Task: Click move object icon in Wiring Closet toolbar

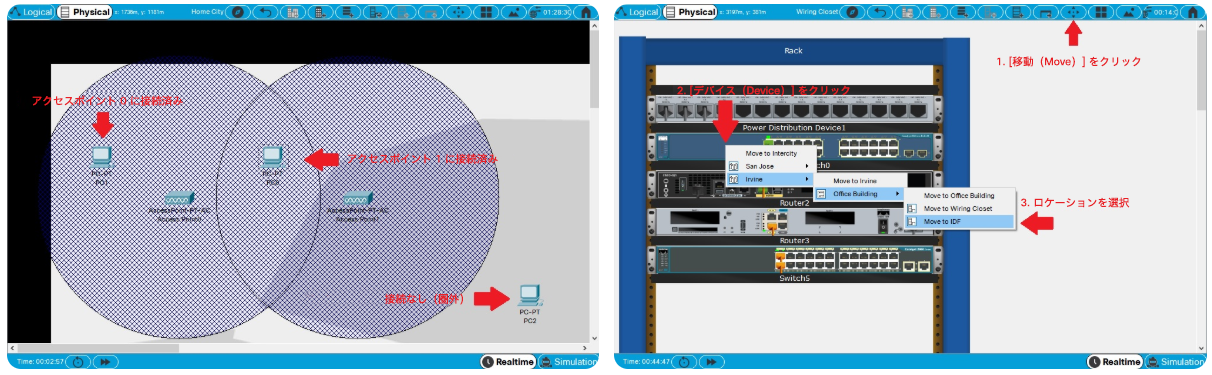Action: coord(1072,12)
